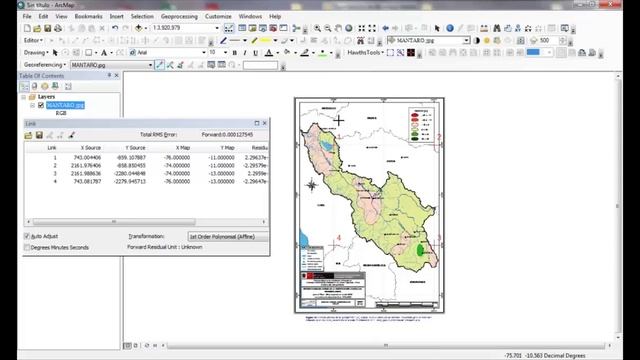Collapse the Layers group in Table Of Contents

[x=24, y=97]
